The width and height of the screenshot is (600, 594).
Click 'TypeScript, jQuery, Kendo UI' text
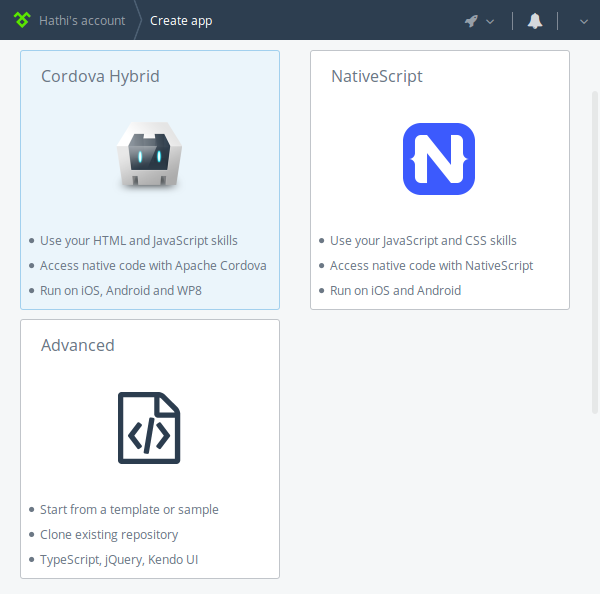click(x=119, y=560)
